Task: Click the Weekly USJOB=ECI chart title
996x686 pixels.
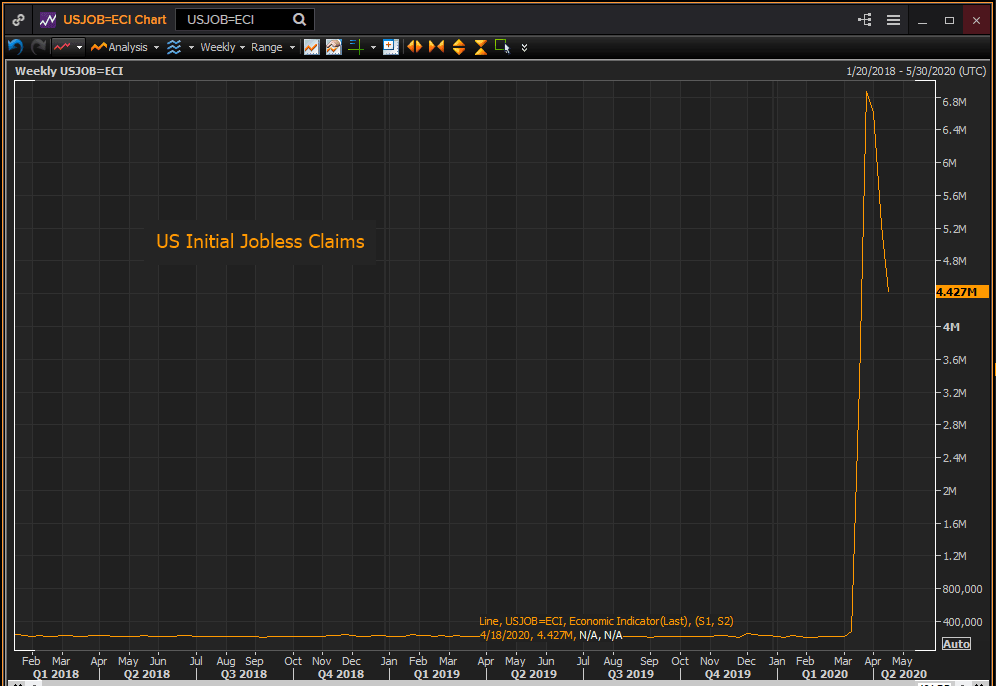Action: click(x=69, y=71)
